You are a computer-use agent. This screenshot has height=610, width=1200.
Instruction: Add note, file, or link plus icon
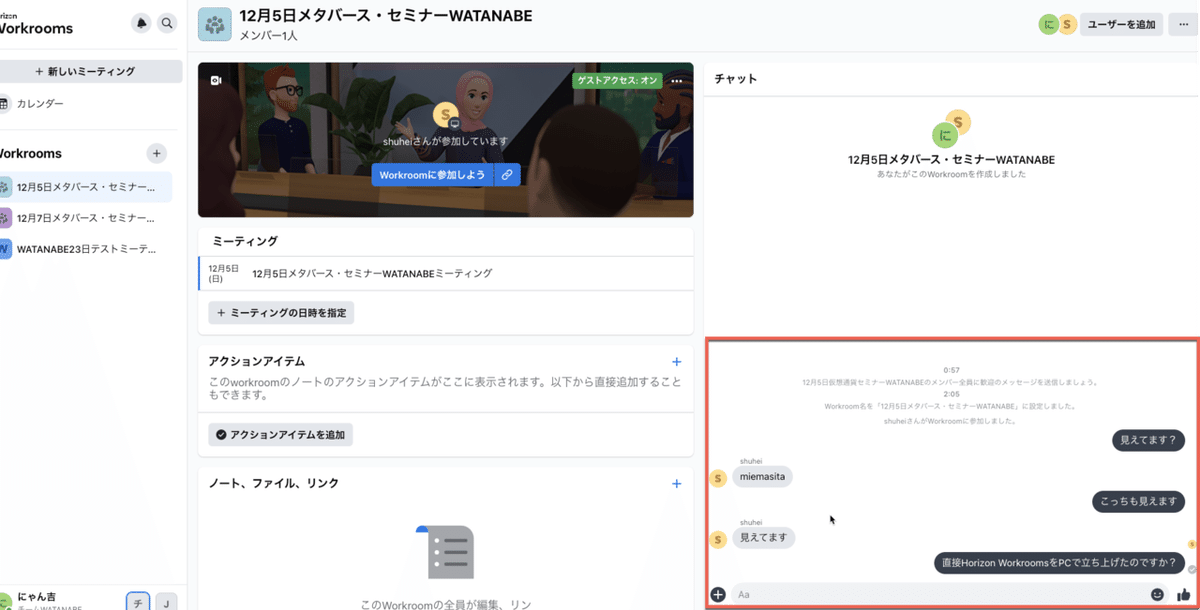677,484
